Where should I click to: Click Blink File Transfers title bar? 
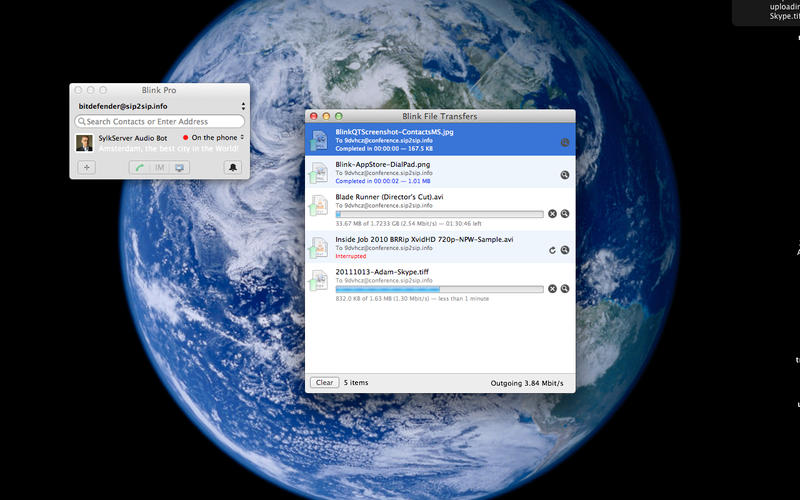[440, 116]
